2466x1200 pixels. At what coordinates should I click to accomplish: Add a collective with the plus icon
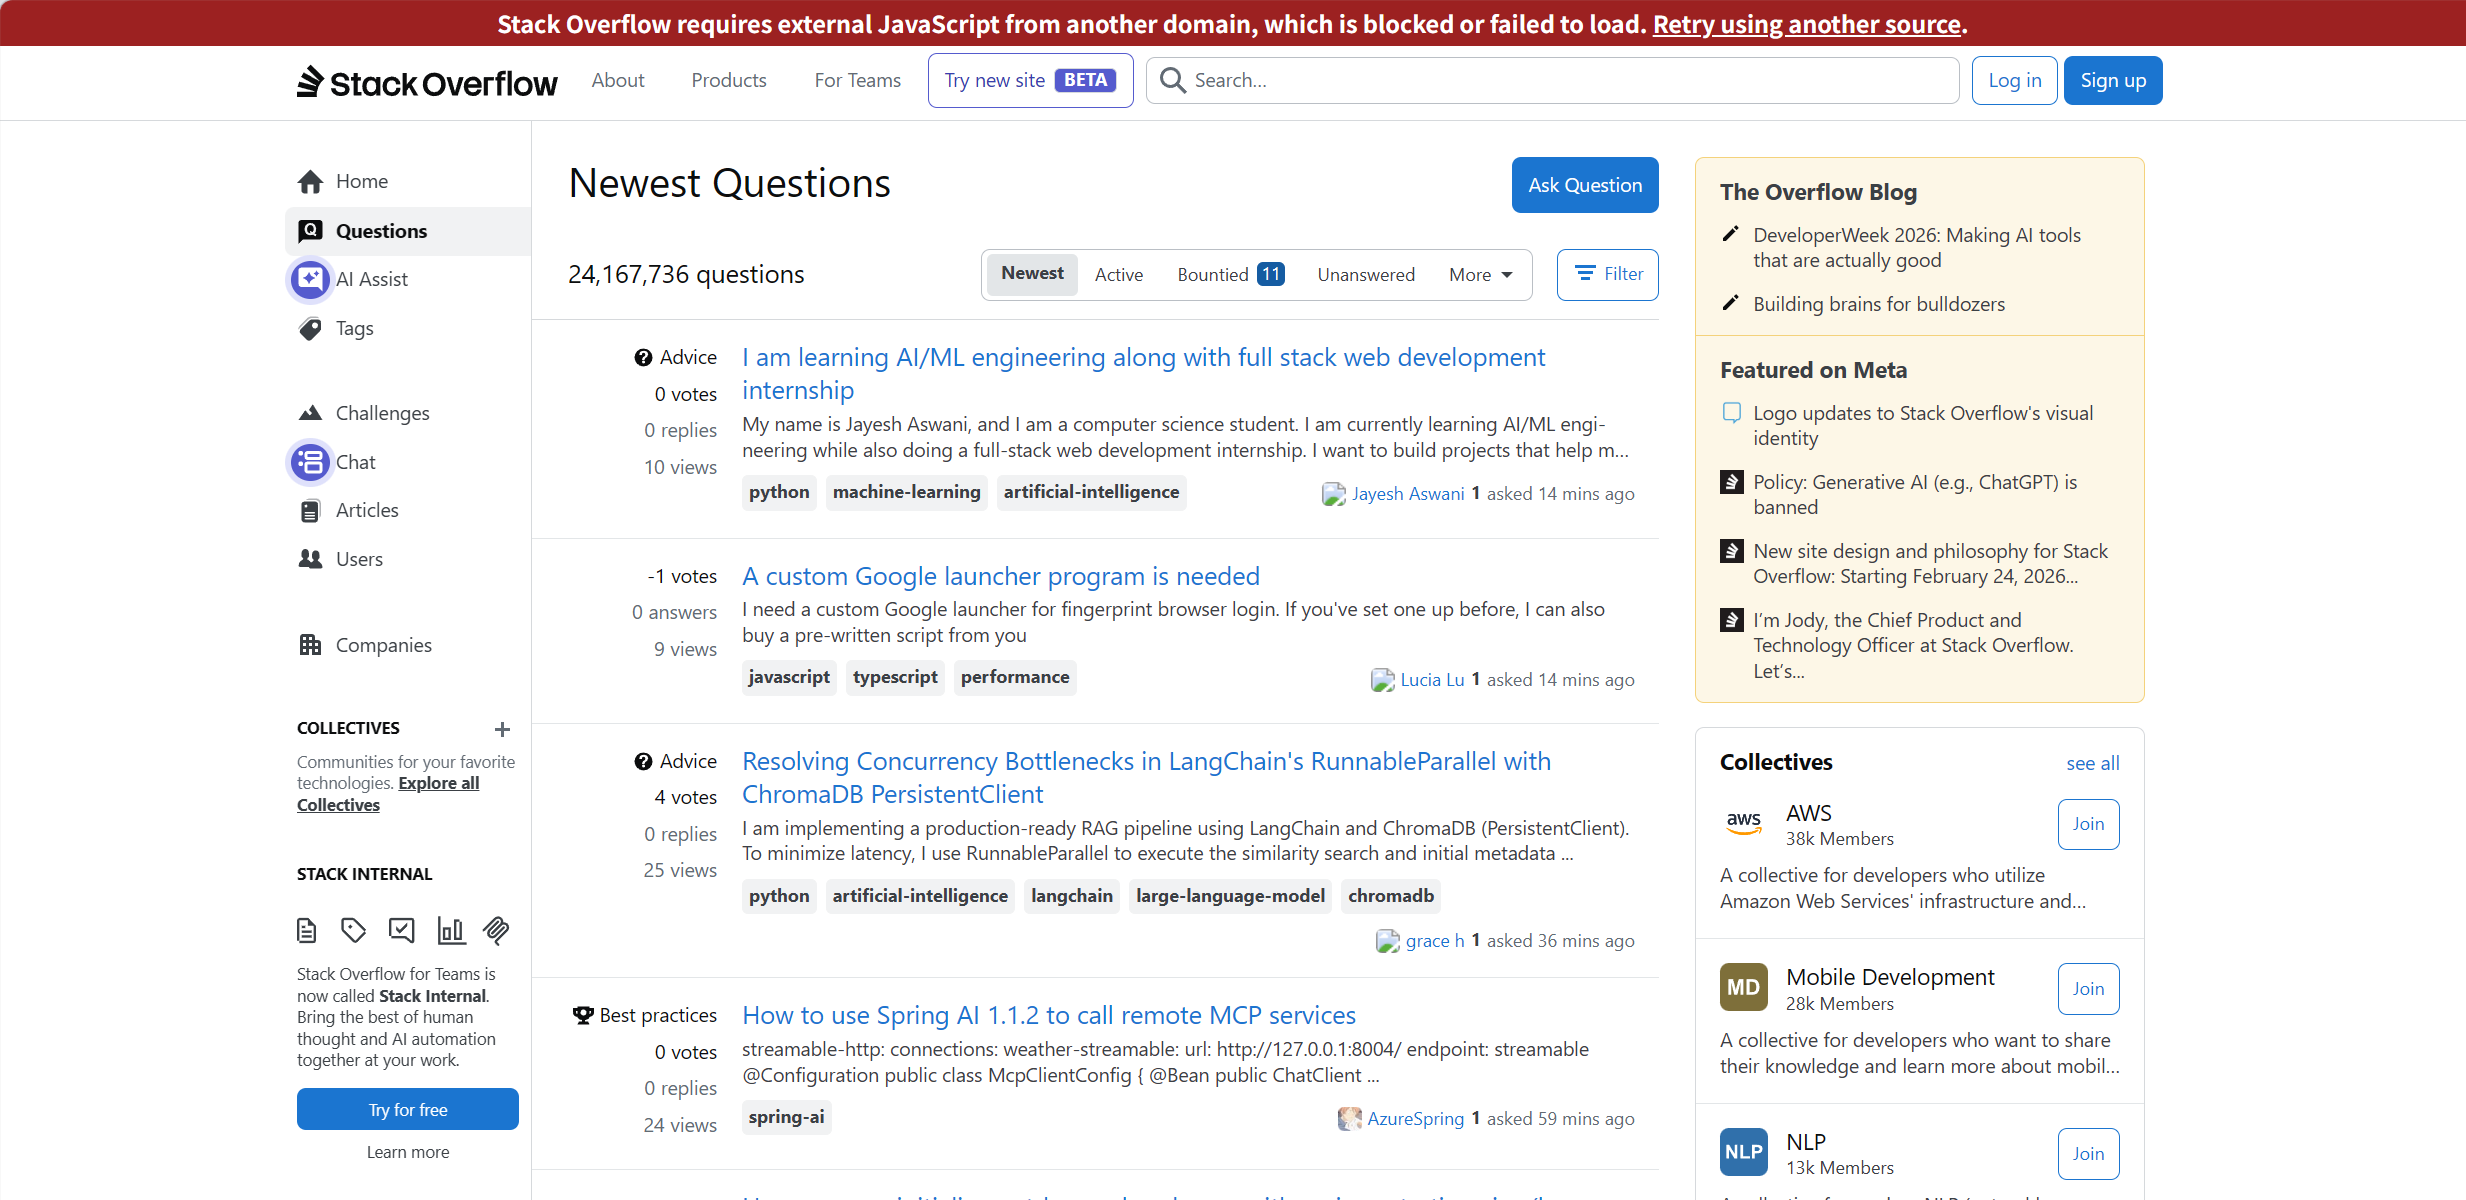(502, 729)
